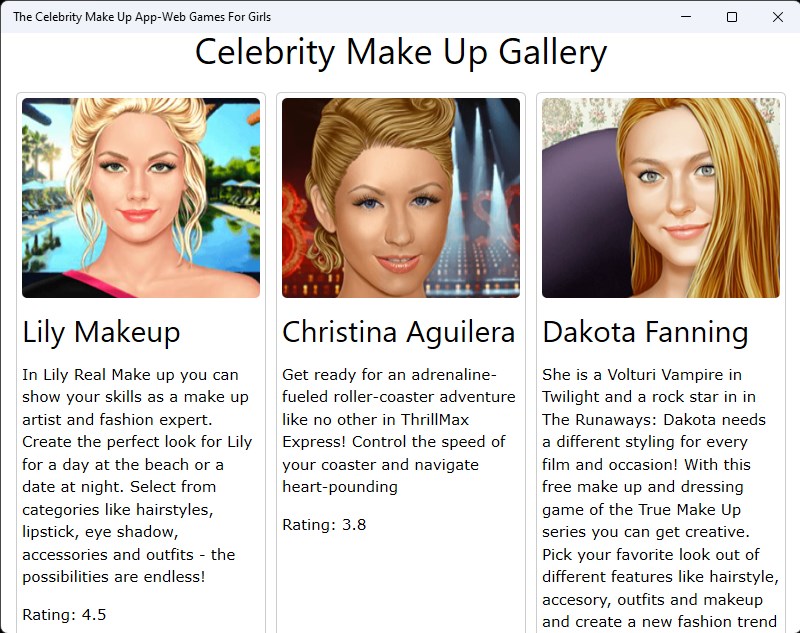Click the Lily Makeup card title
The width and height of the screenshot is (800, 633).
pyautogui.click(x=101, y=332)
